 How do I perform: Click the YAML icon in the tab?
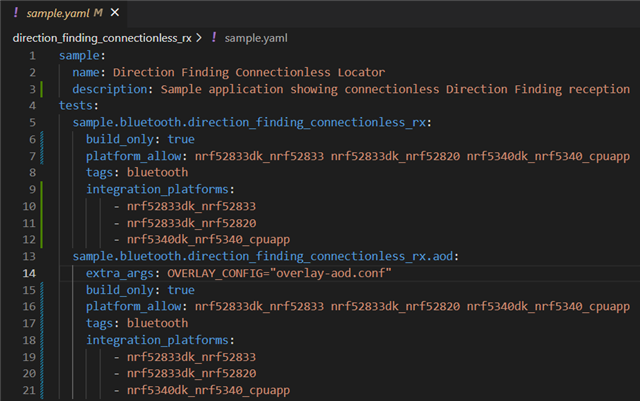point(16,13)
